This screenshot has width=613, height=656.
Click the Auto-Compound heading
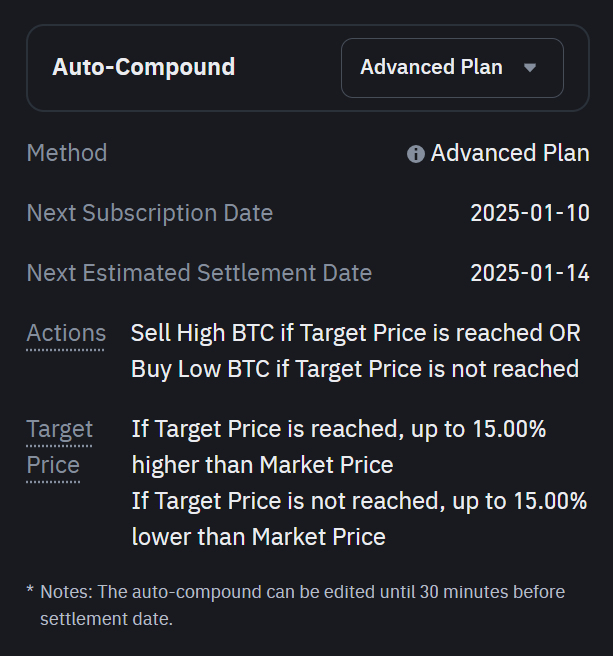click(144, 68)
